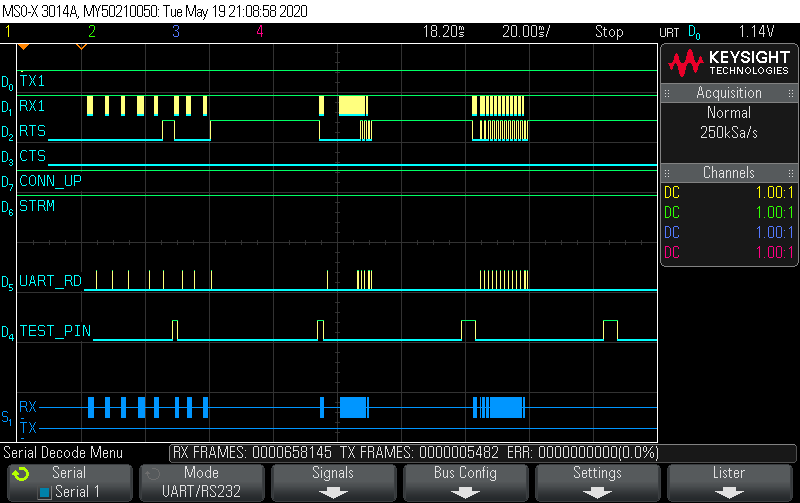Select the Channels panel header

[x=729, y=173]
